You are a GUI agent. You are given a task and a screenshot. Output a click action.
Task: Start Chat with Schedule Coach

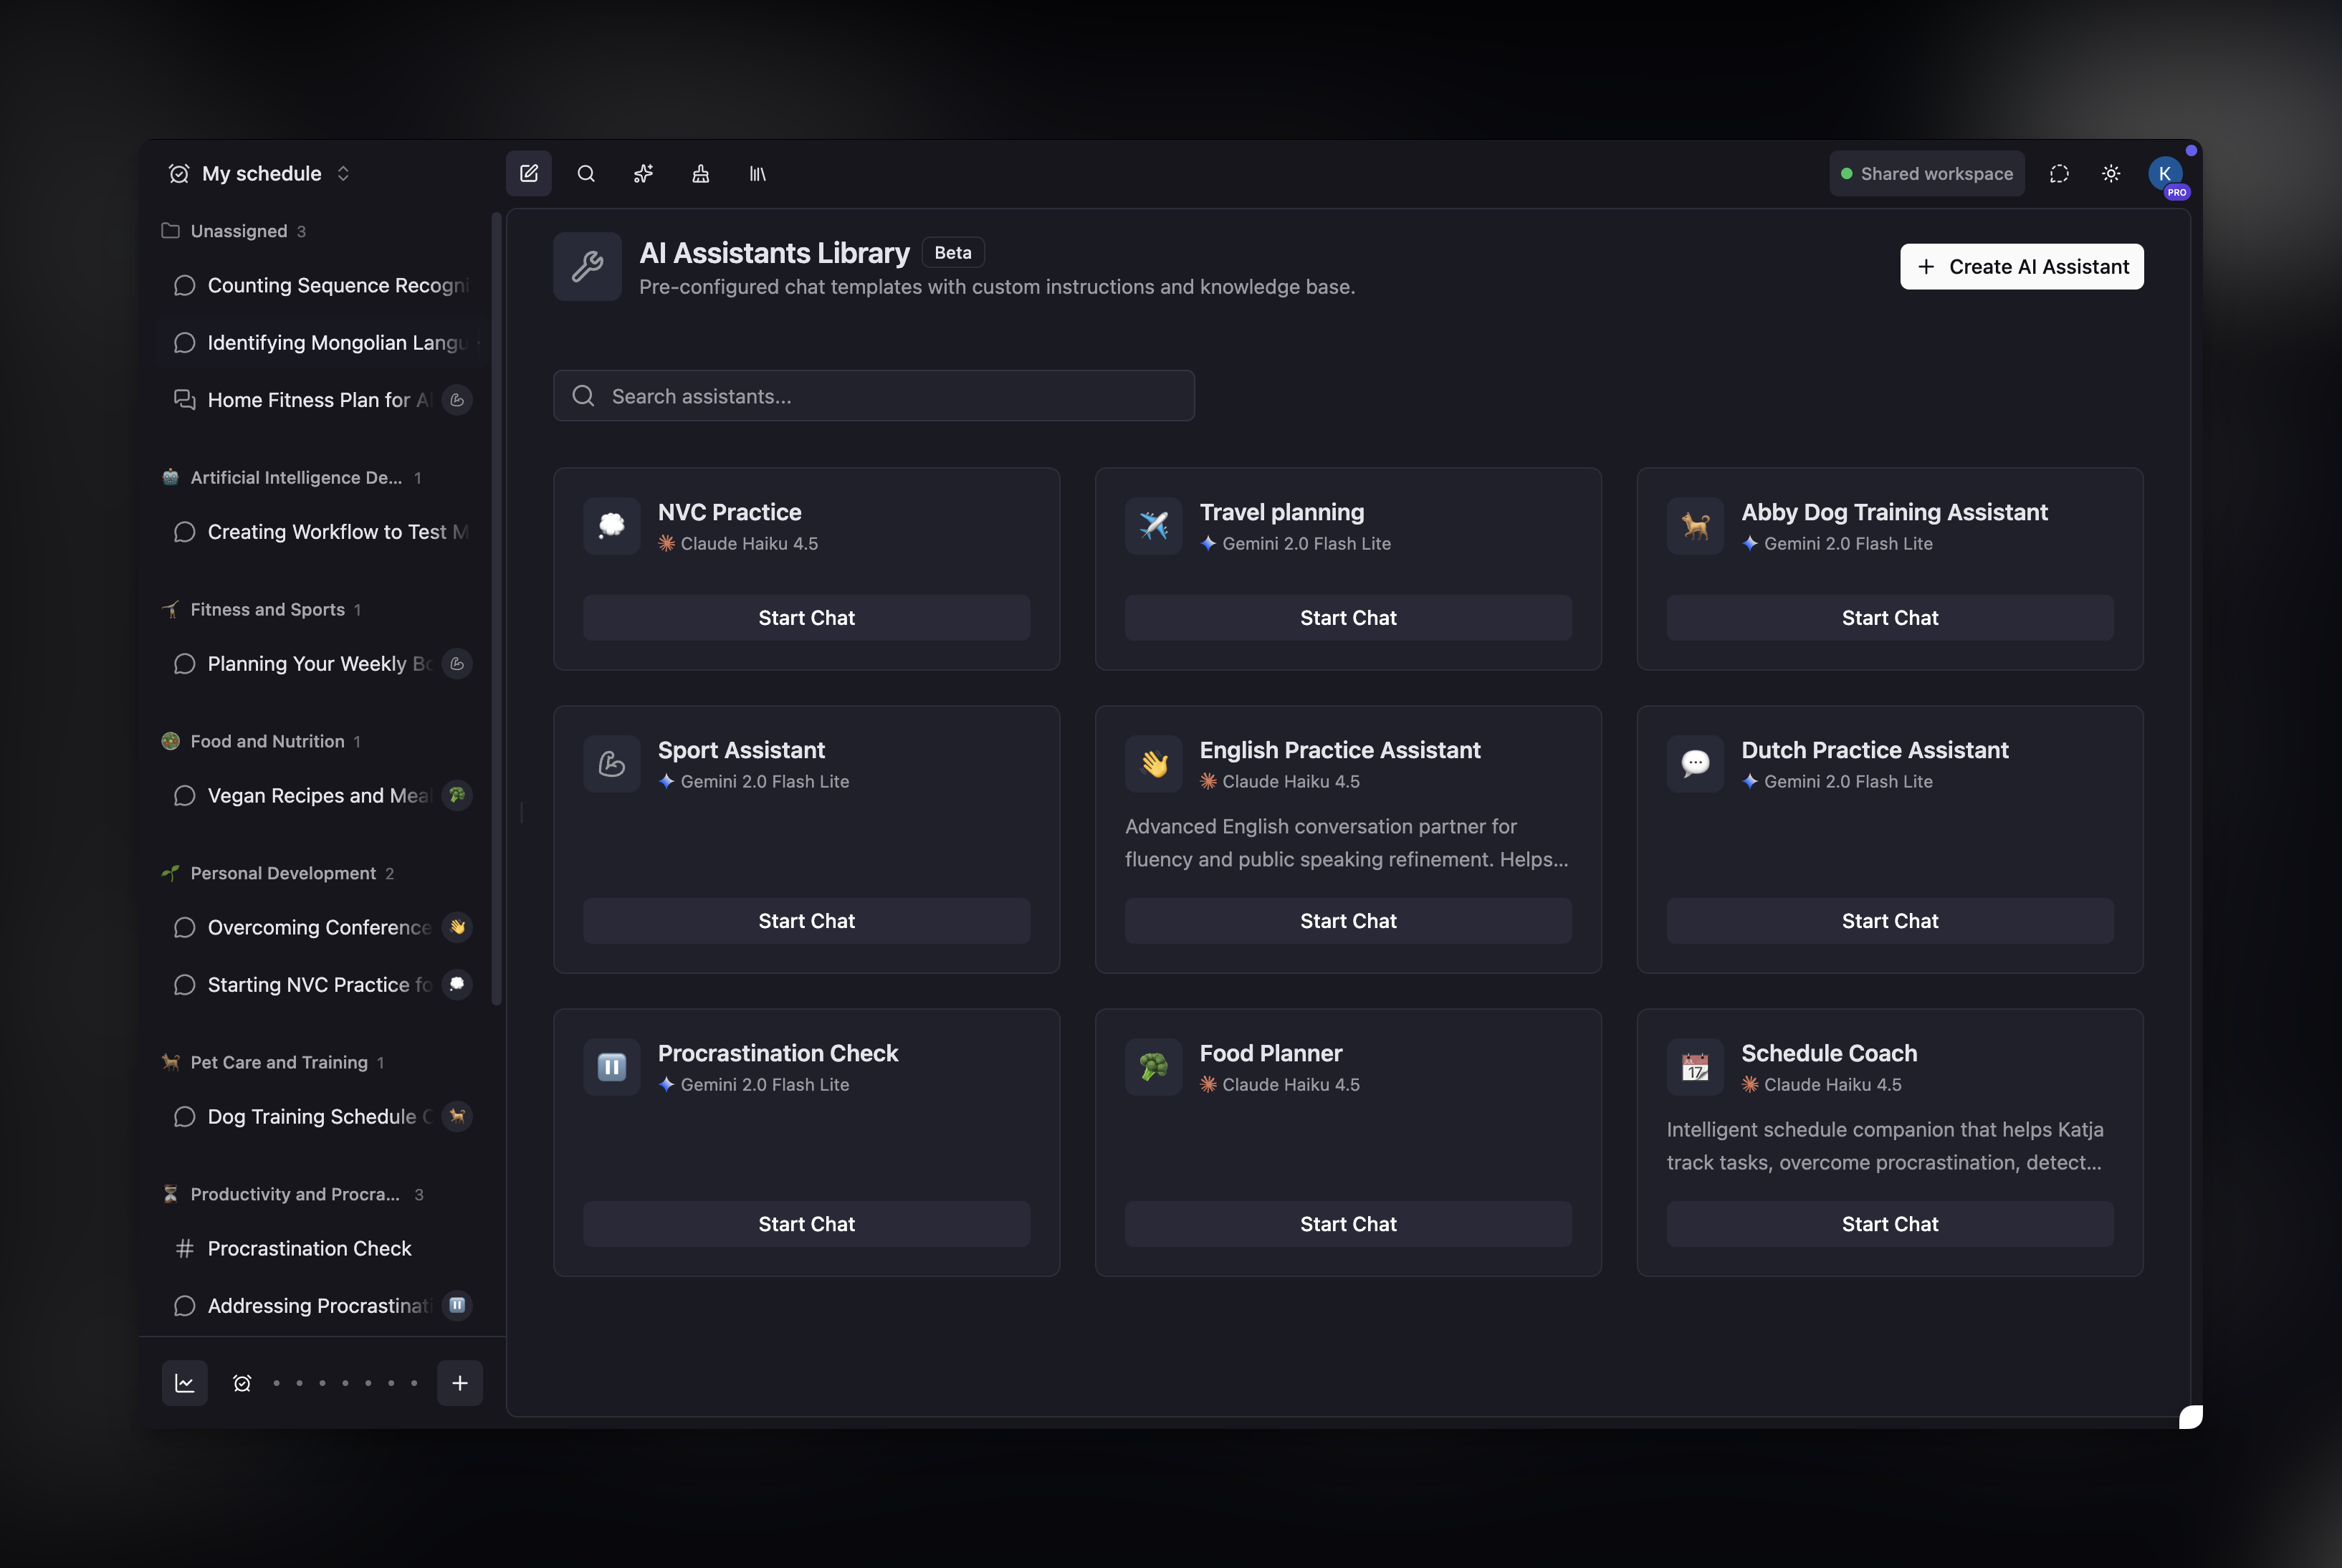(1889, 1224)
